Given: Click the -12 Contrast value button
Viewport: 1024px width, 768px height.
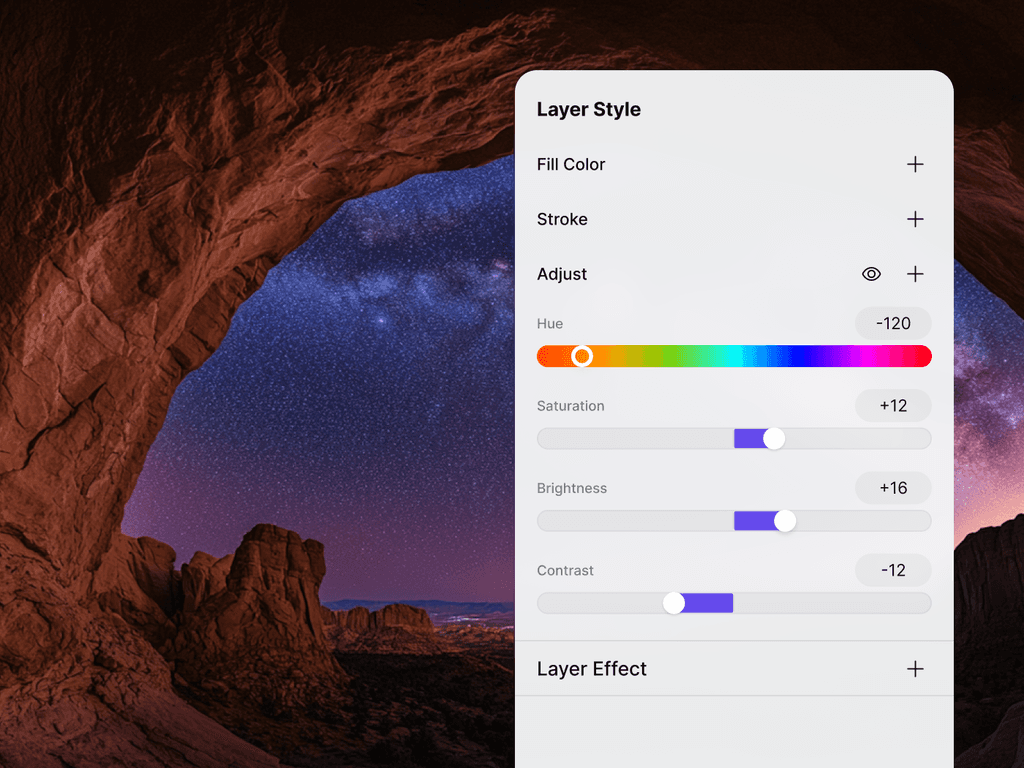Looking at the screenshot, I should 892,570.
